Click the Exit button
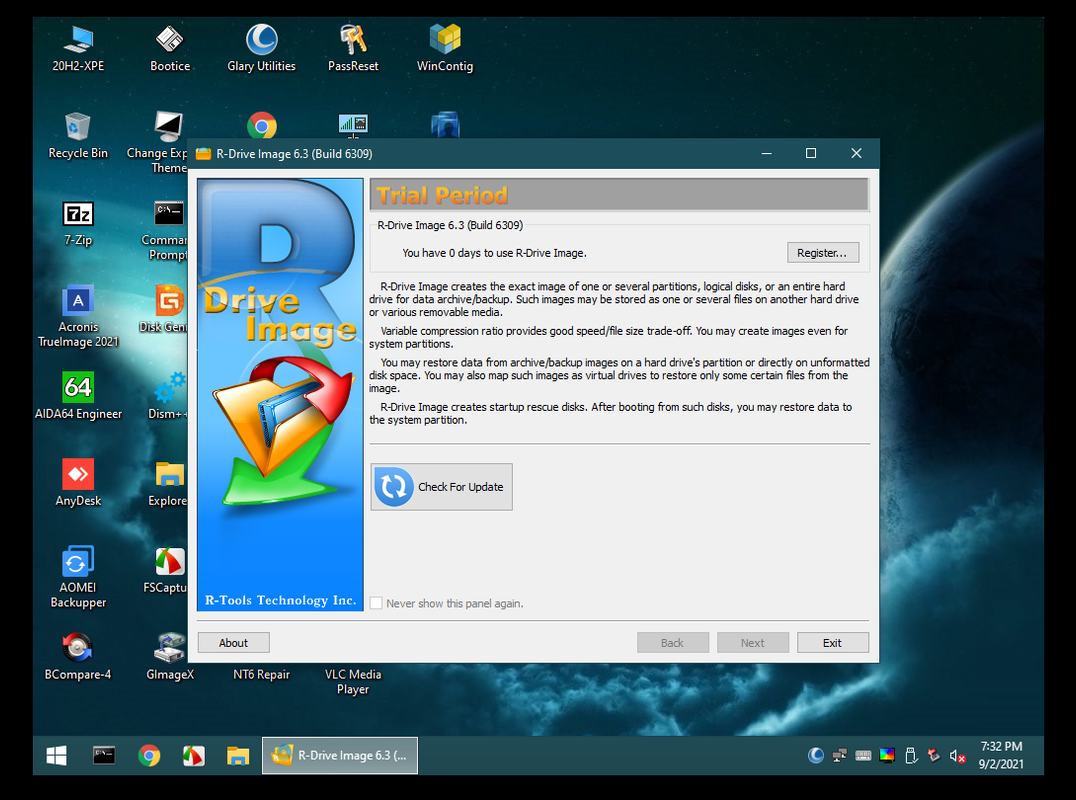The height and width of the screenshot is (800, 1076). point(832,643)
